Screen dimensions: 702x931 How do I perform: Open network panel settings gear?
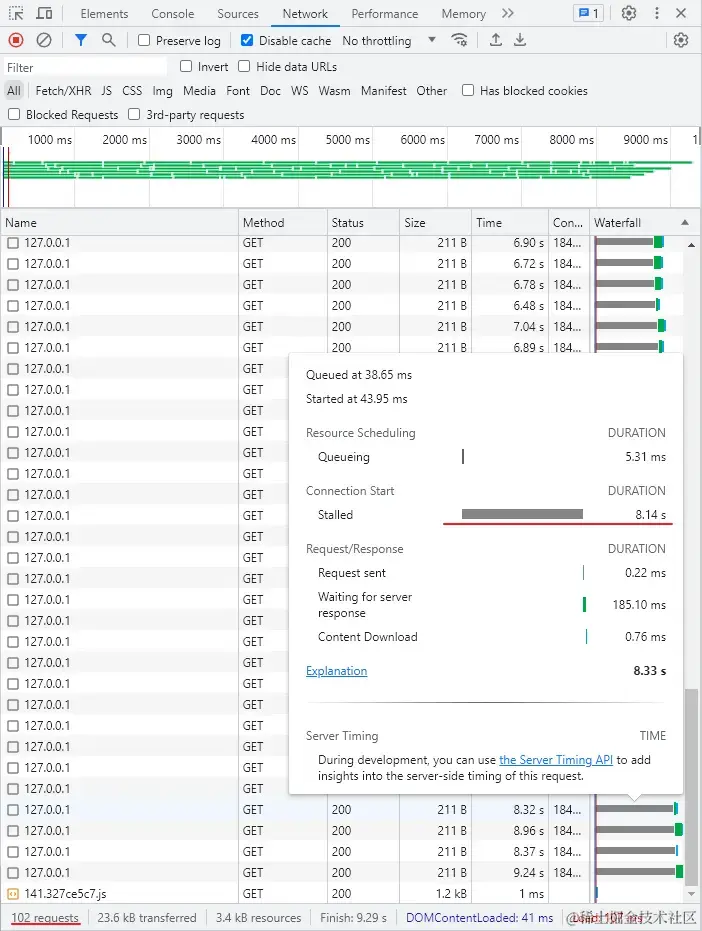click(681, 40)
